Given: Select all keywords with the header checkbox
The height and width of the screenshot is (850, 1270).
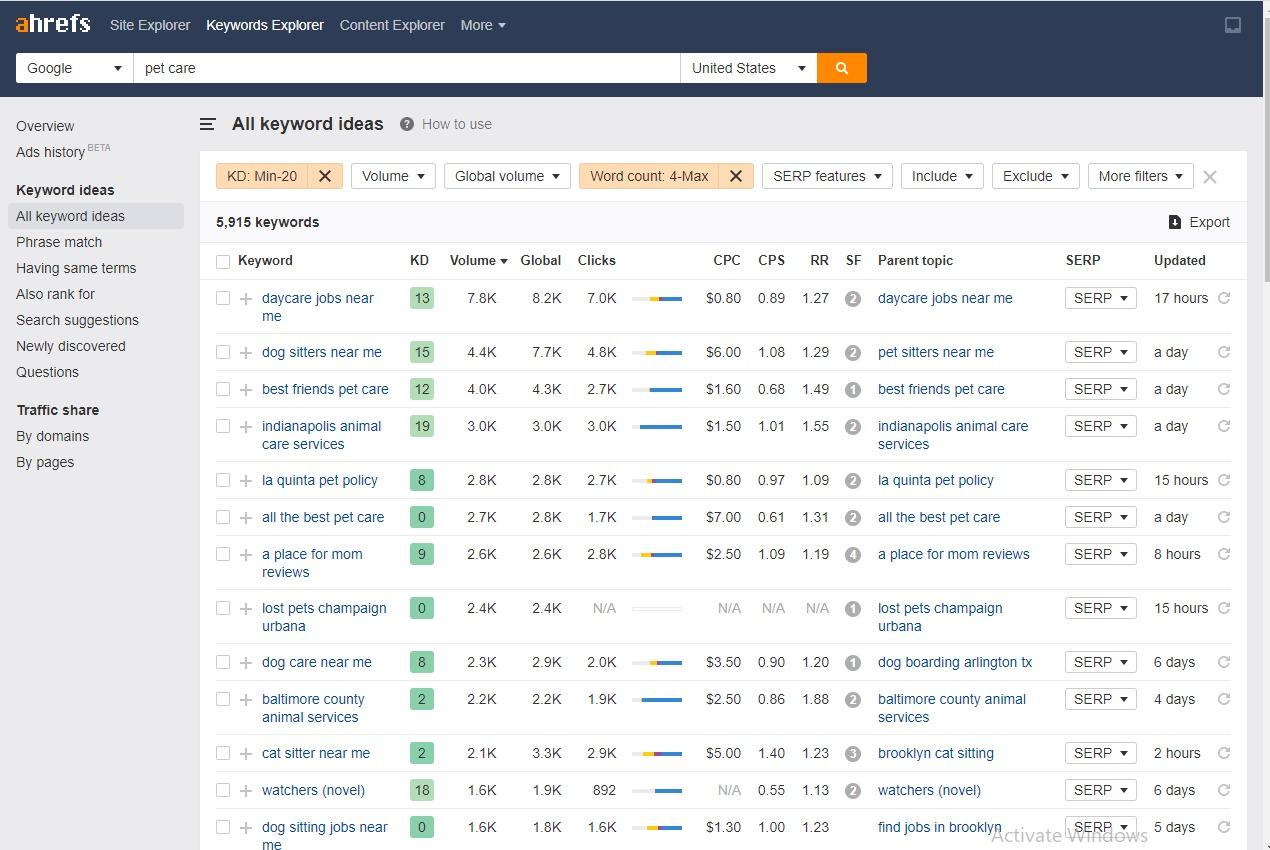Looking at the screenshot, I should (223, 261).
